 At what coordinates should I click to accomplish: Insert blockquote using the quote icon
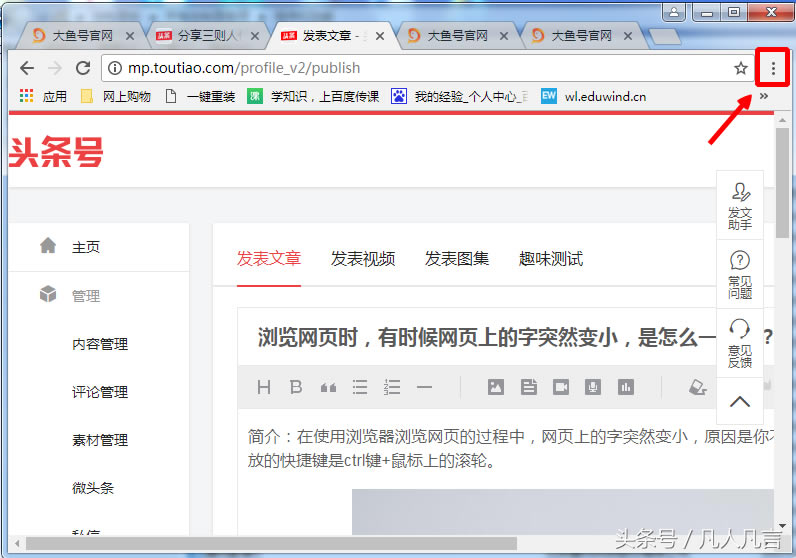[x=328, y=387]
